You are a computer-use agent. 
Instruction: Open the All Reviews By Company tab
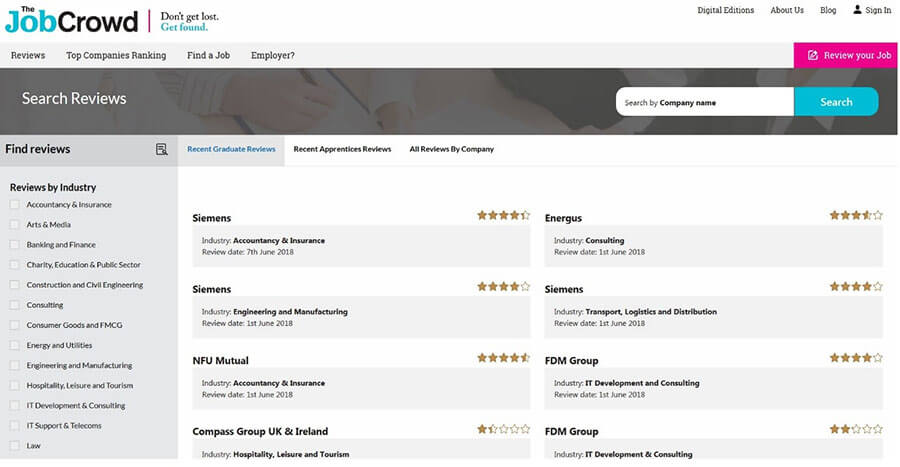point(451,149)
